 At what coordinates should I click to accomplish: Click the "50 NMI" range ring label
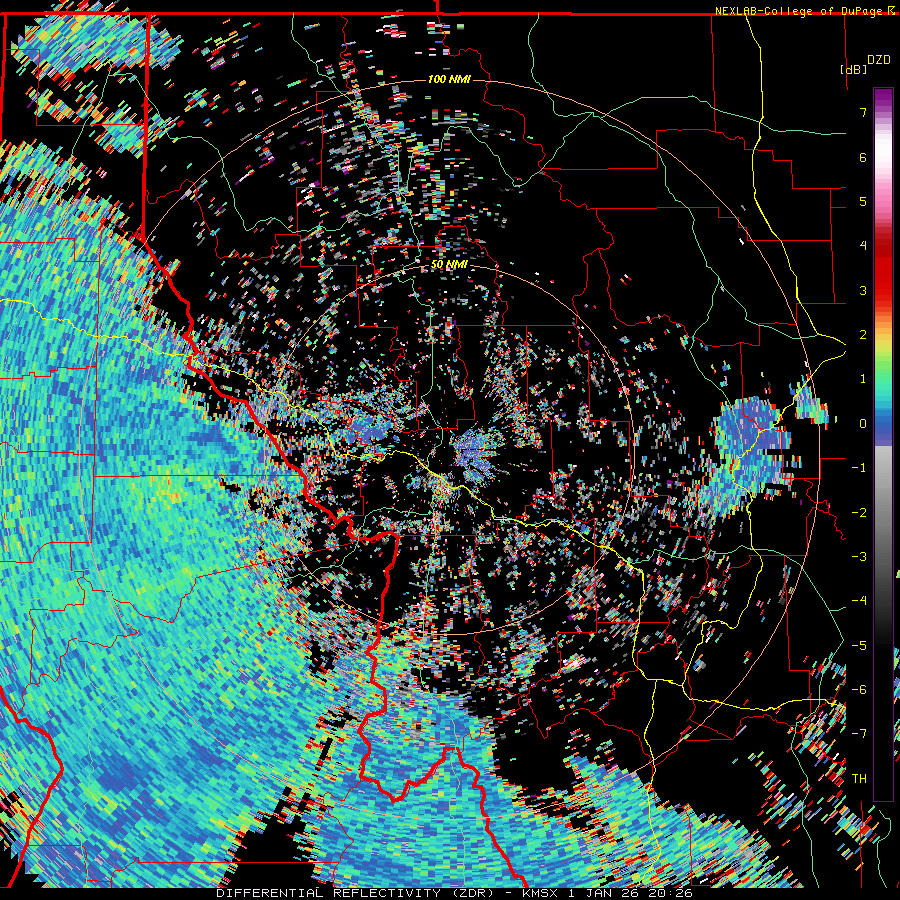(449, 265)
